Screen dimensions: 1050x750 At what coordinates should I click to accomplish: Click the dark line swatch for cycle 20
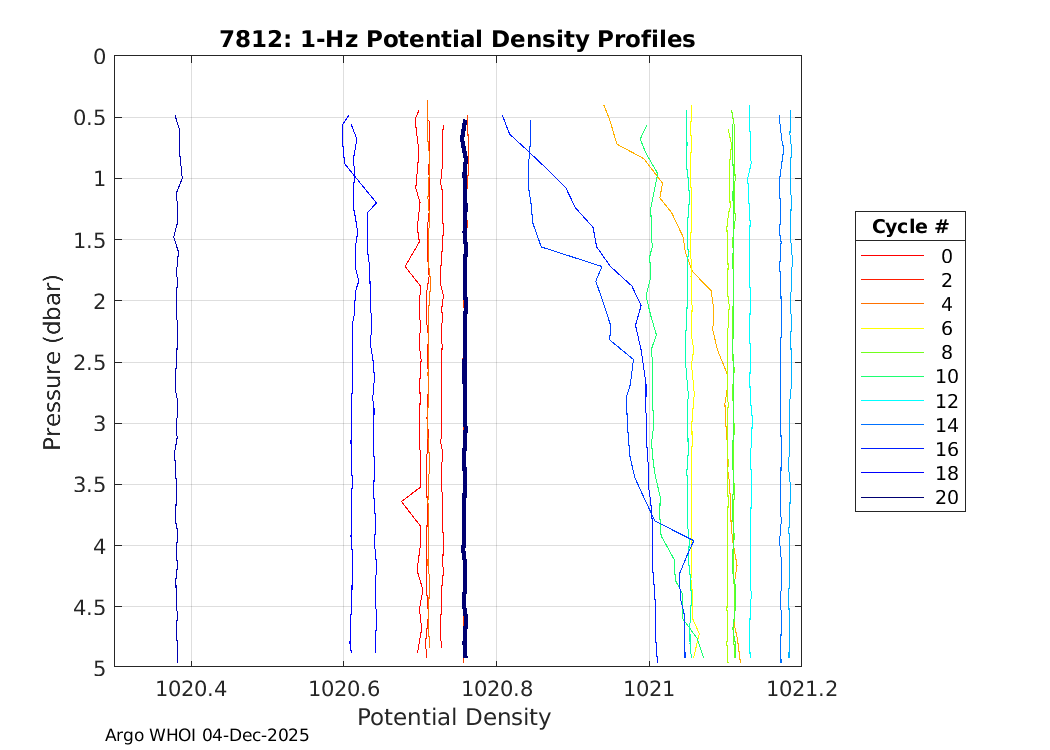click(x=887, y=498)
